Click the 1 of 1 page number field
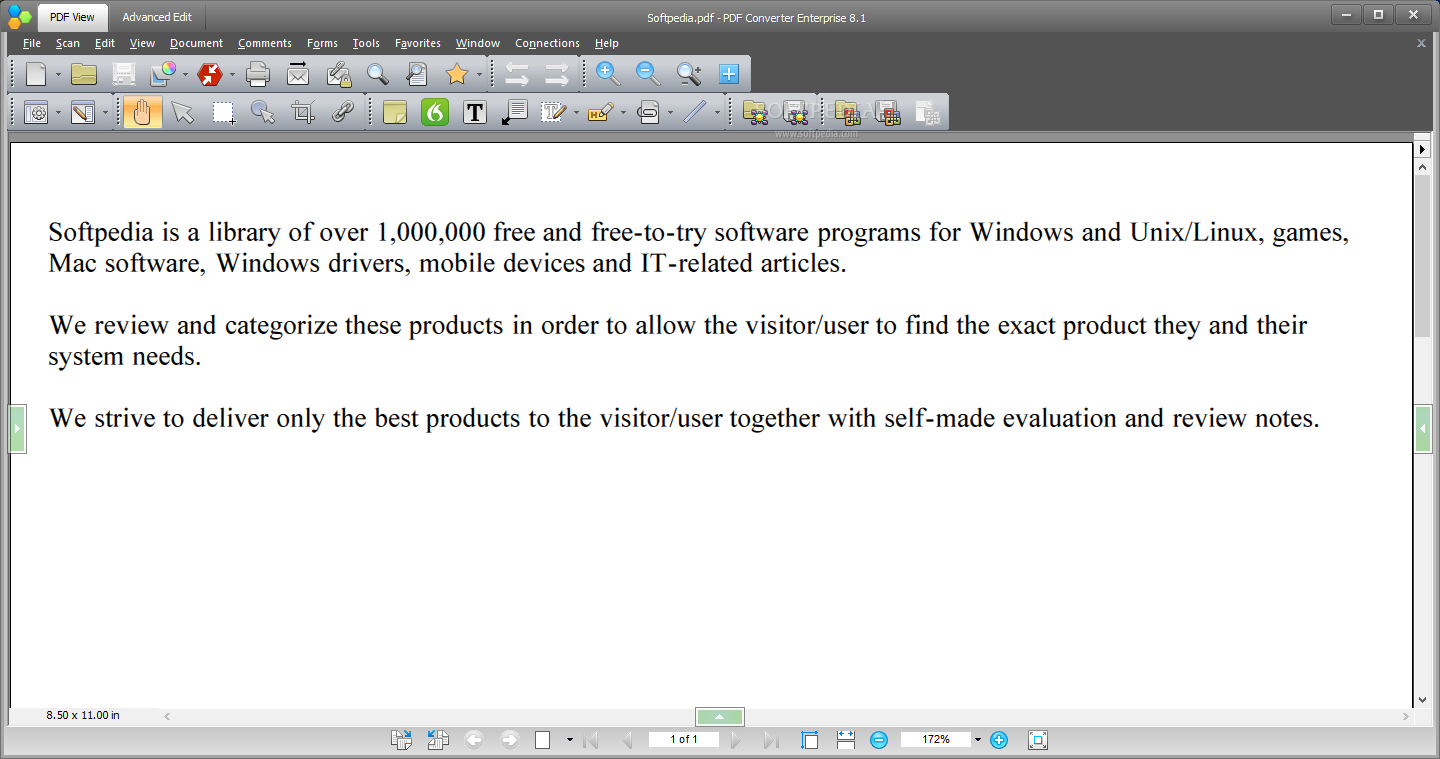 tap(683, 740)
